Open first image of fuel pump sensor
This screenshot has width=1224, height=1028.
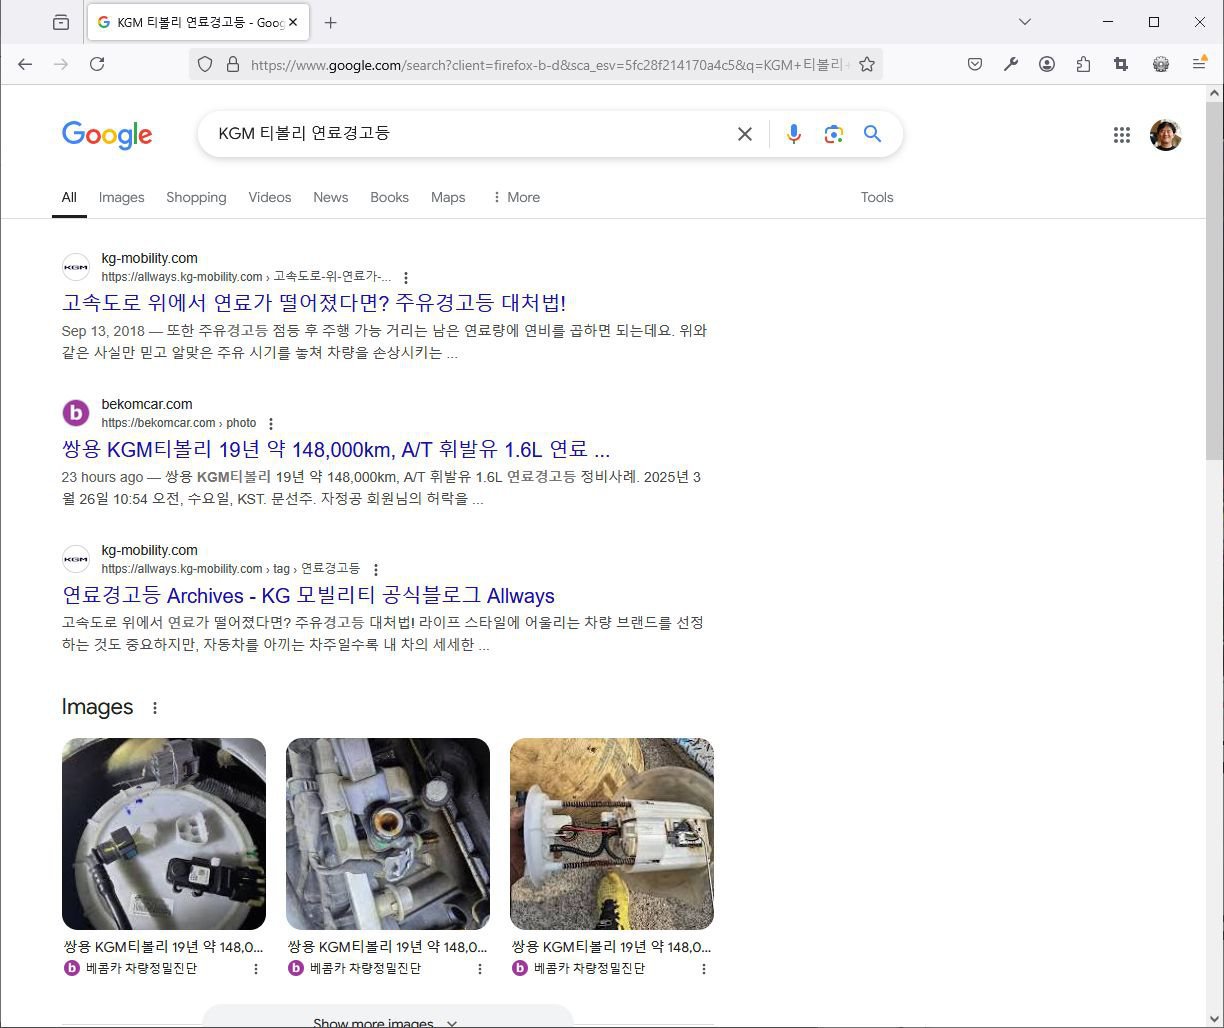pyautogui.click(x=164, y=834)
